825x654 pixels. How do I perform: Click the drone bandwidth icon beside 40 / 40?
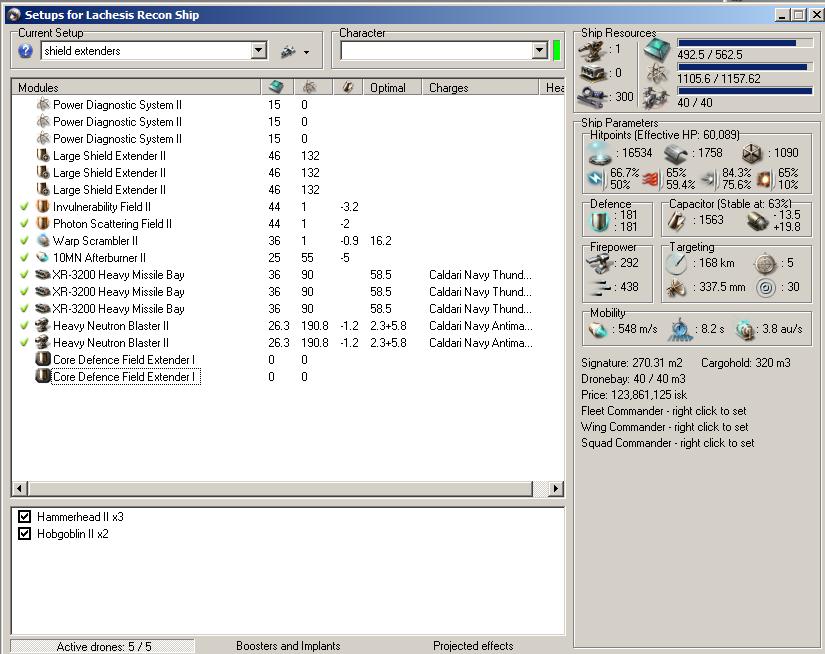[x=657, y=98]
